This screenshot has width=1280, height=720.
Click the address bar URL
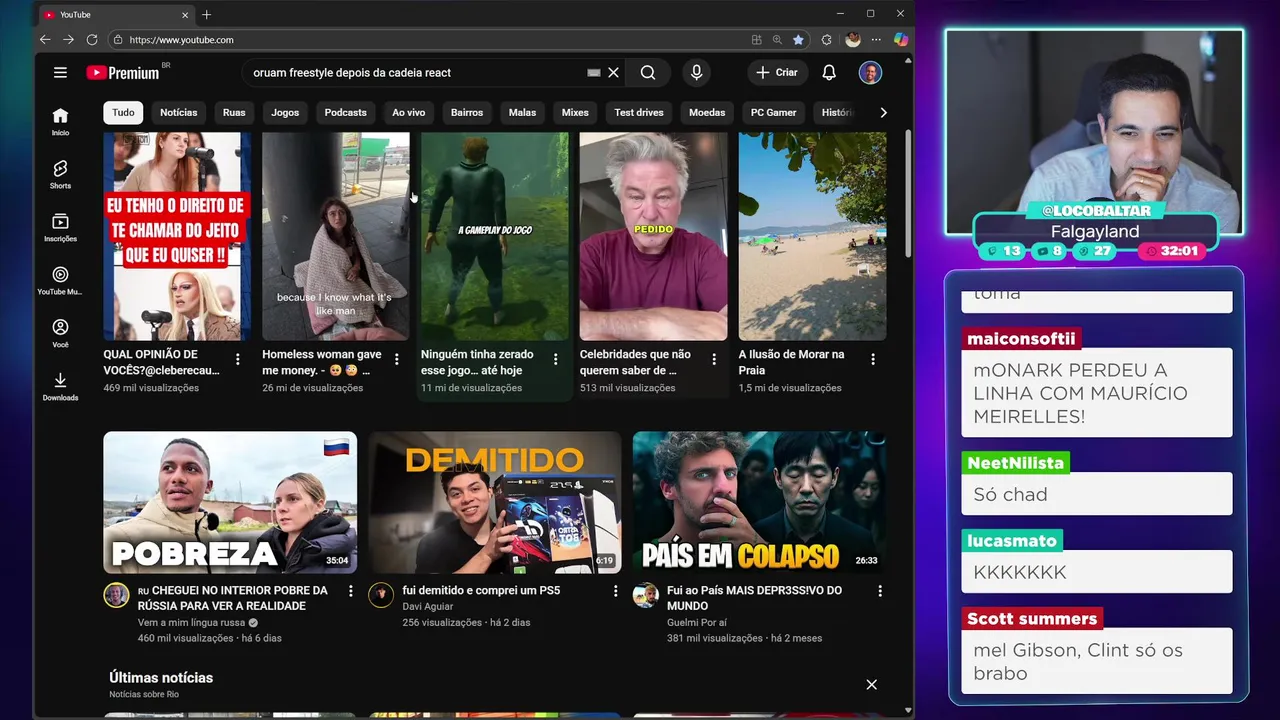click(181, 40)
